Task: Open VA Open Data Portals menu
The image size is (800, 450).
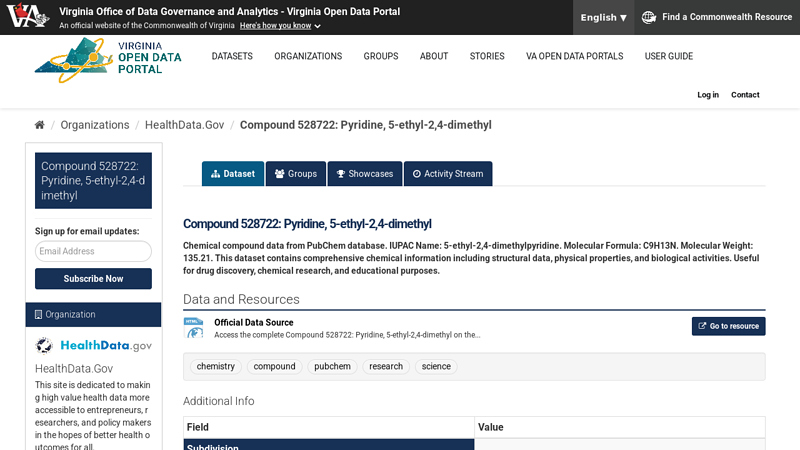Action: pyautogui.click(x=574, y=56)
